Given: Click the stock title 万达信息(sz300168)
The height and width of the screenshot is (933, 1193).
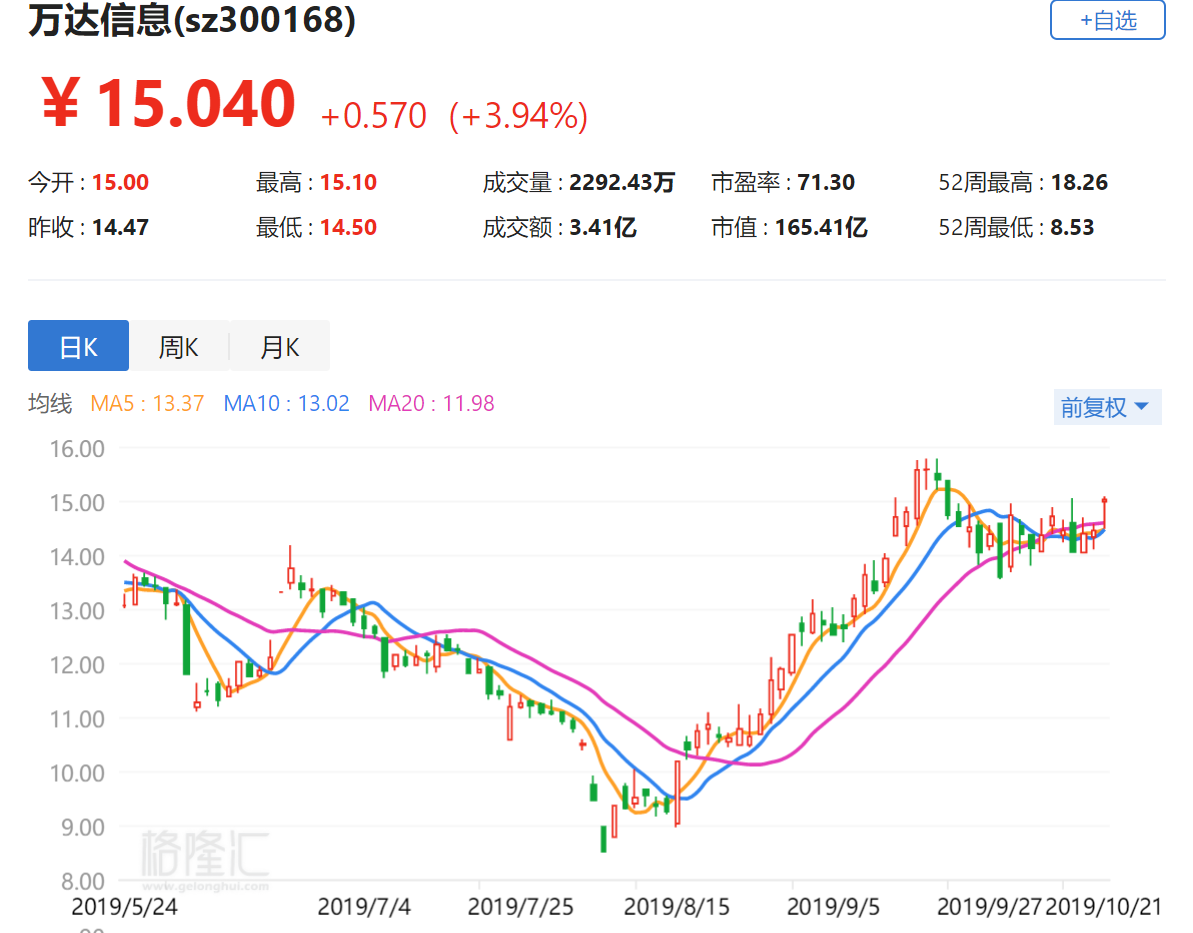Looking at the screenshot, I should pyautogui.click(x=192, y=20).
